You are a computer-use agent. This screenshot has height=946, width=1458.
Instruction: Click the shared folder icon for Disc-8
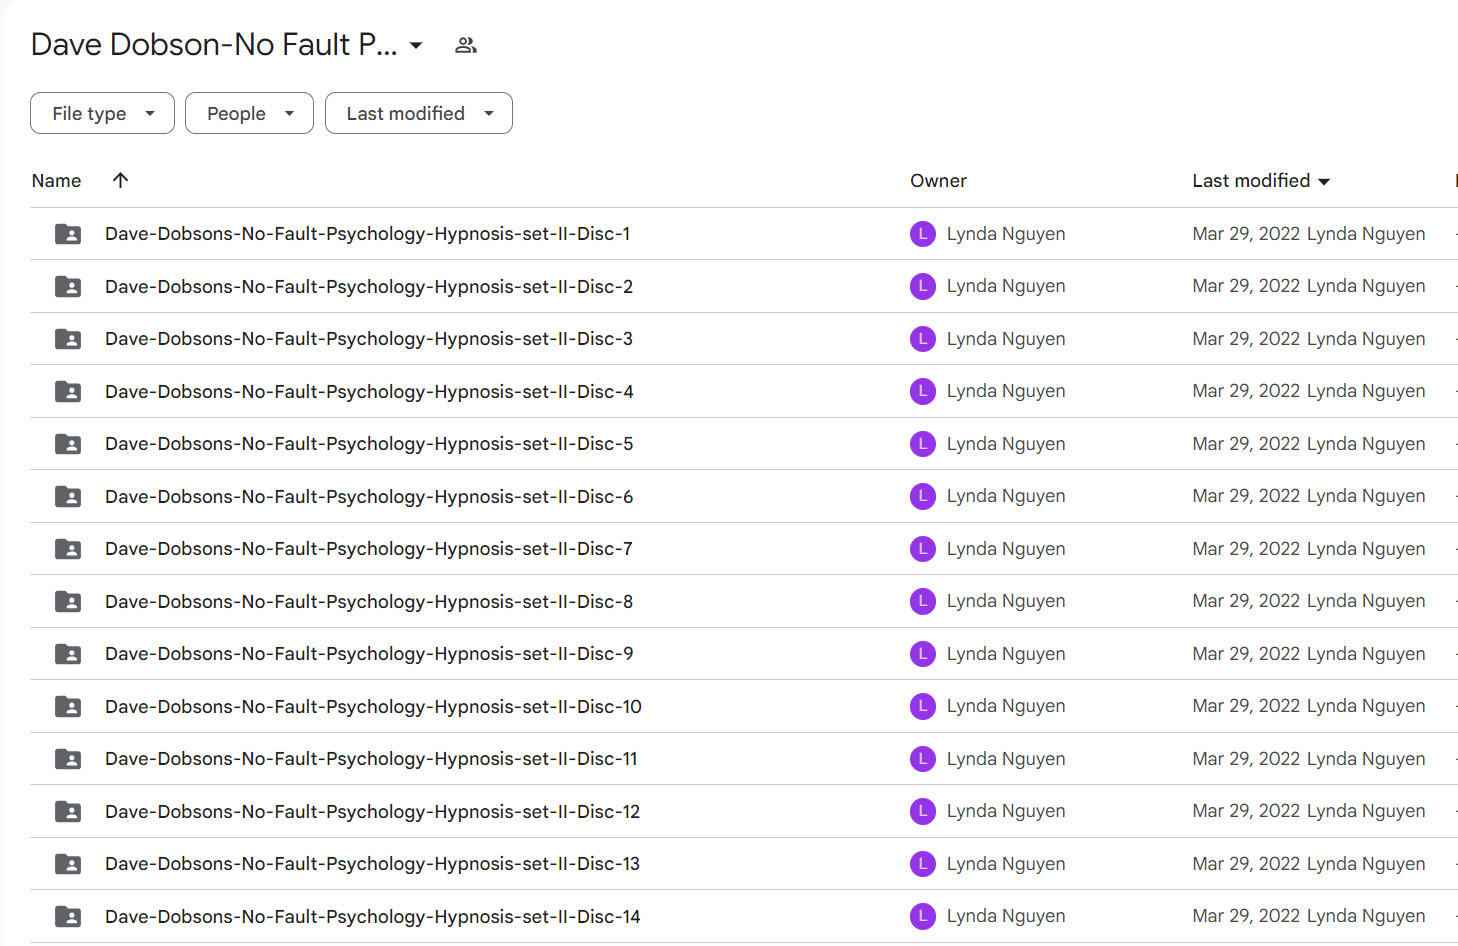[x=68, y=601]
